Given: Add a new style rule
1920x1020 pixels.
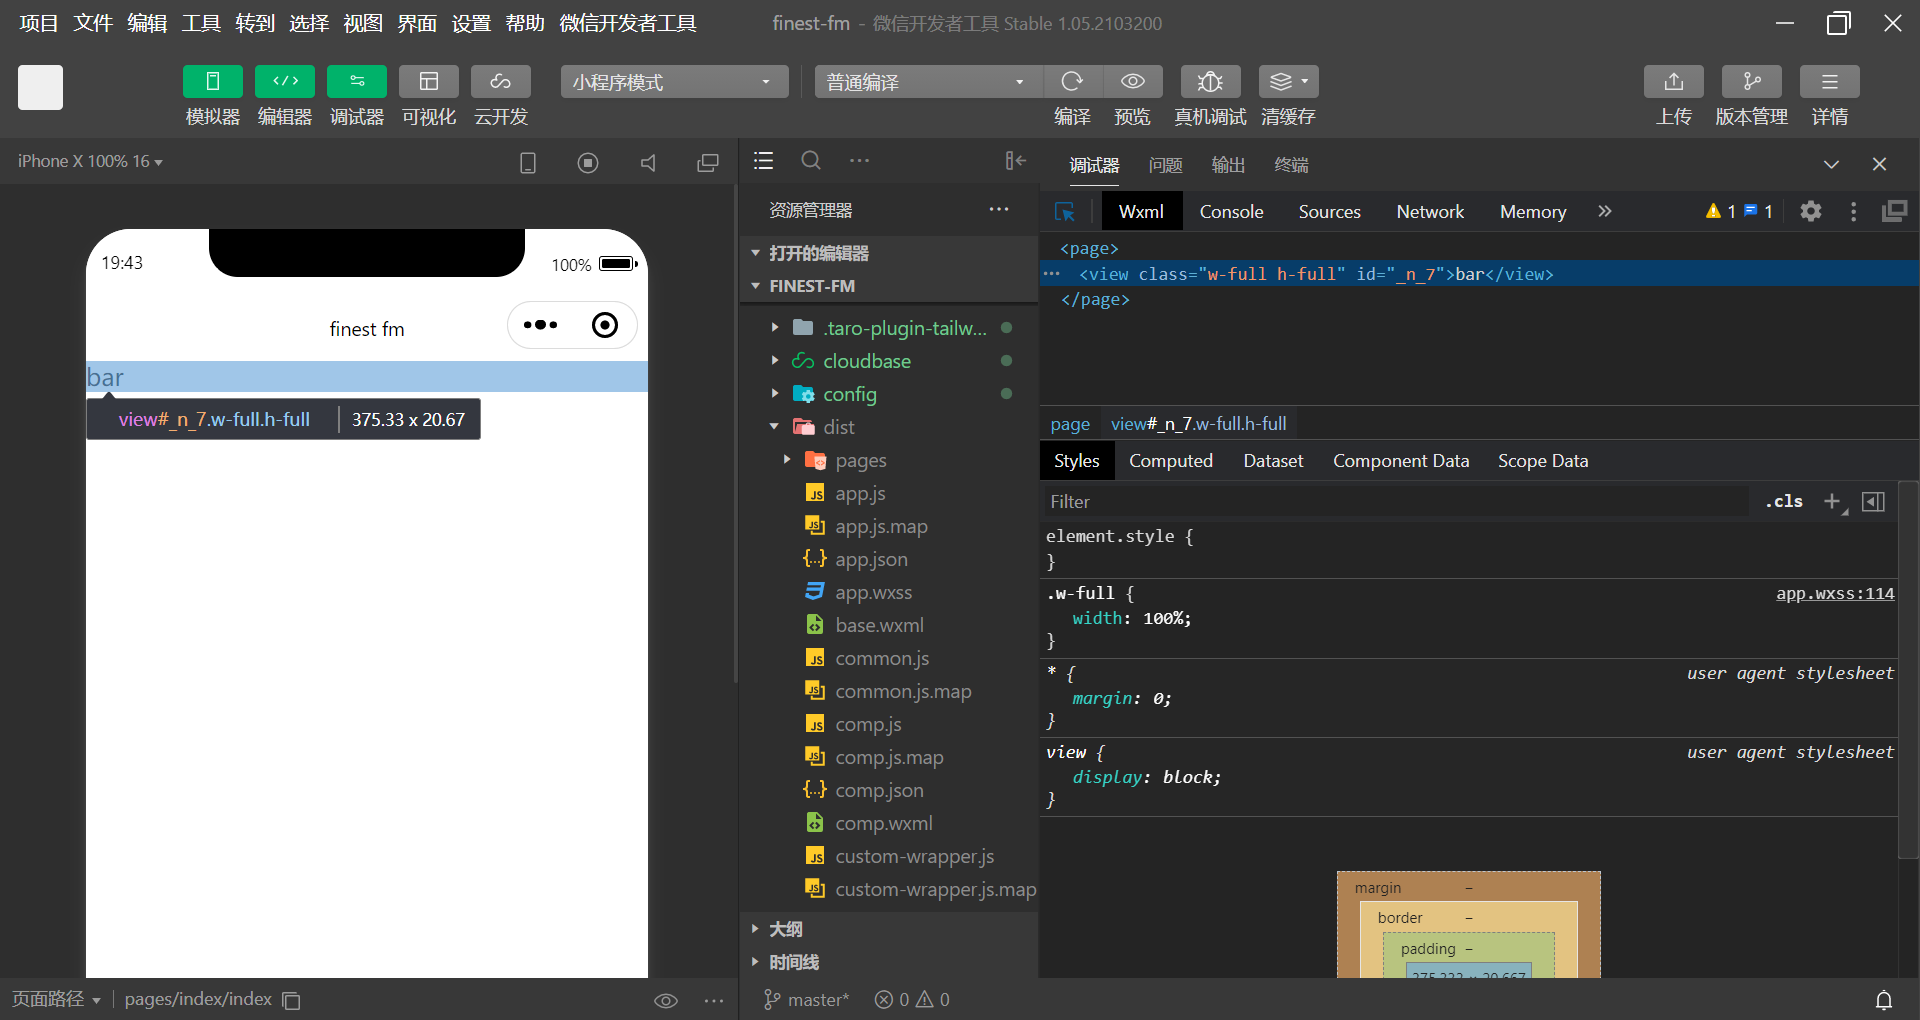Looking at the screenshot, I should click(1833, 502).
